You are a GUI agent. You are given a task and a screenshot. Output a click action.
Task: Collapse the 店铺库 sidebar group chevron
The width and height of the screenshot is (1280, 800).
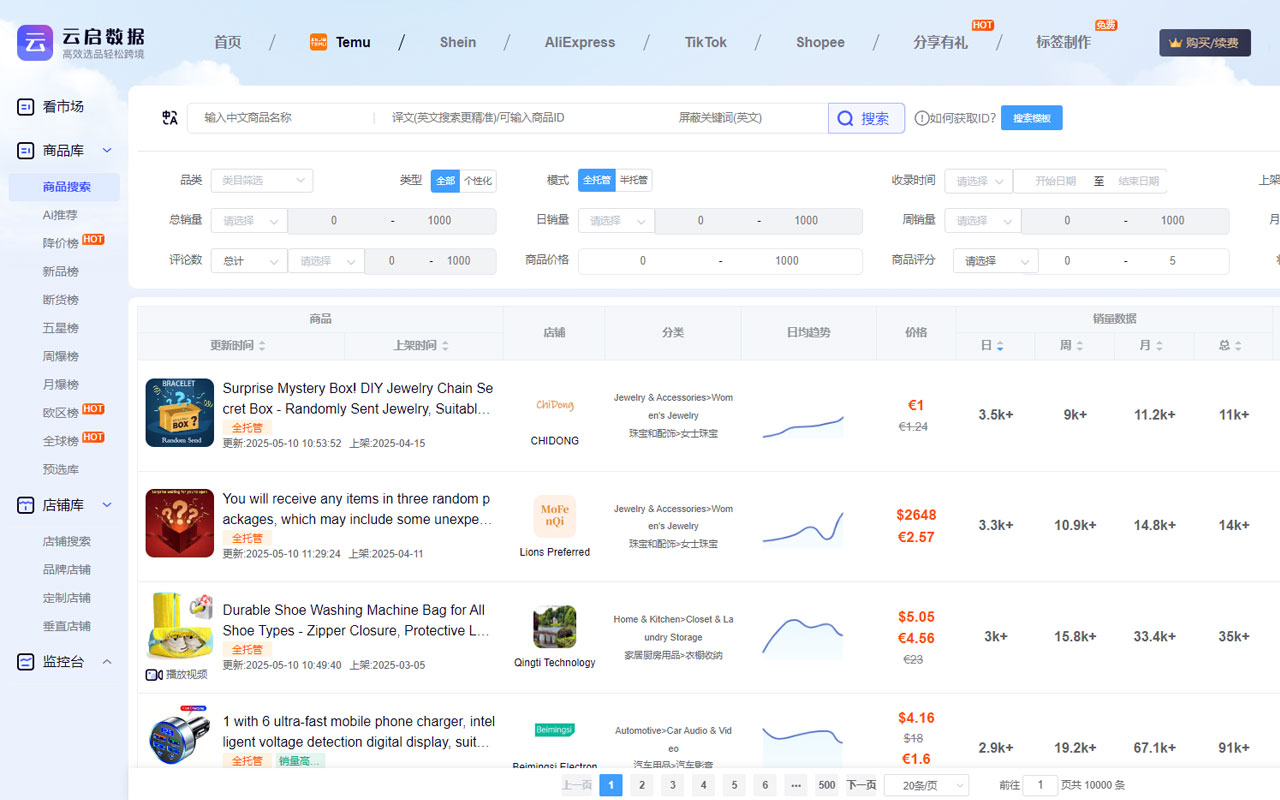click(107, 506)
